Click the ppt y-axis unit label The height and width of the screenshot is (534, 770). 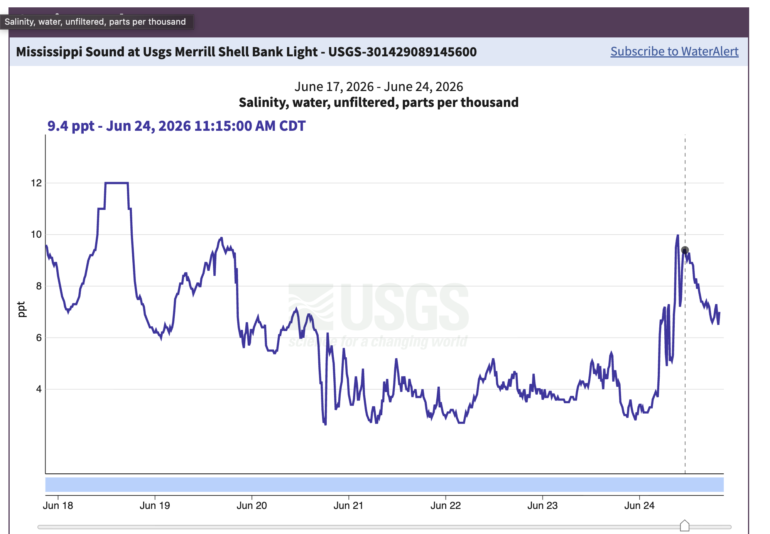click(22, 309)
